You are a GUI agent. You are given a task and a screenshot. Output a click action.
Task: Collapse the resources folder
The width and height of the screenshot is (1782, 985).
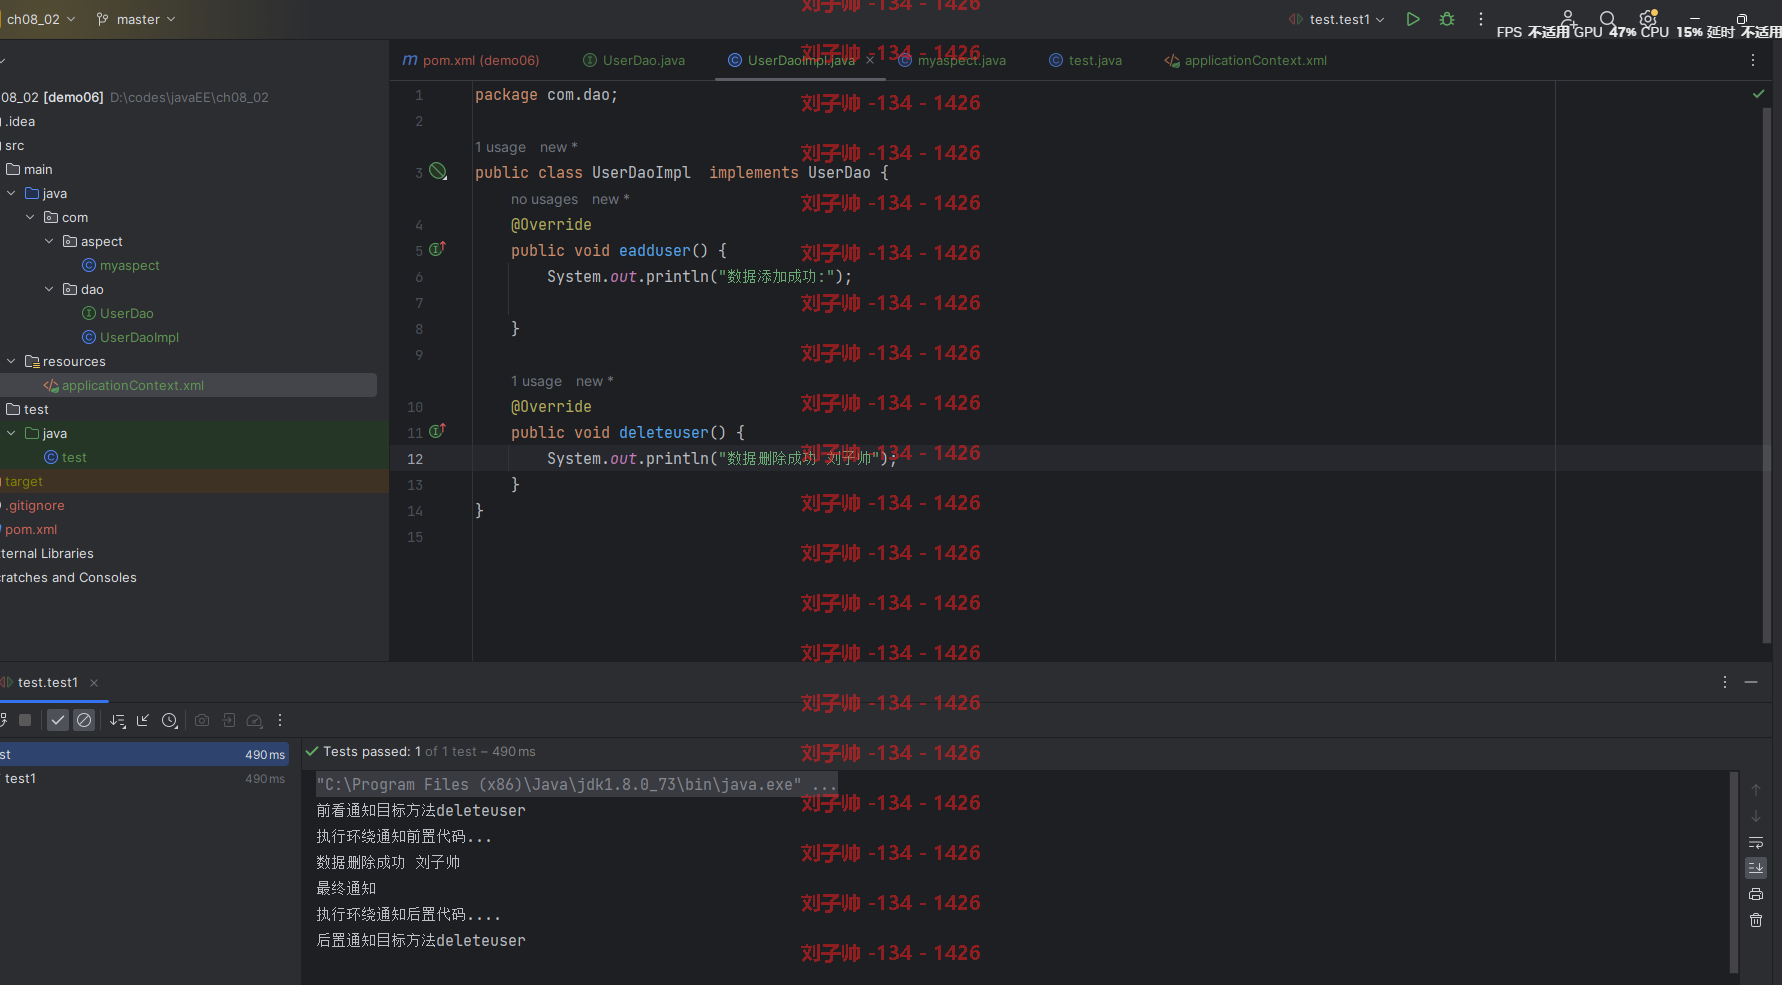pyautogui.click(x=11, y=361)
